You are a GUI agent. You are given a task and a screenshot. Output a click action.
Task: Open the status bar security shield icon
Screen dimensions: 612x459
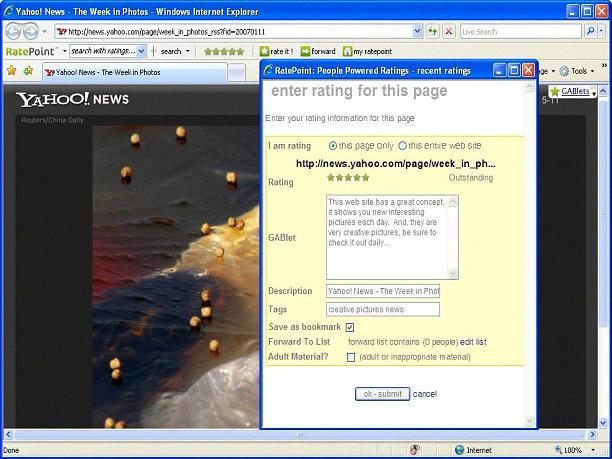click(415, 450)
